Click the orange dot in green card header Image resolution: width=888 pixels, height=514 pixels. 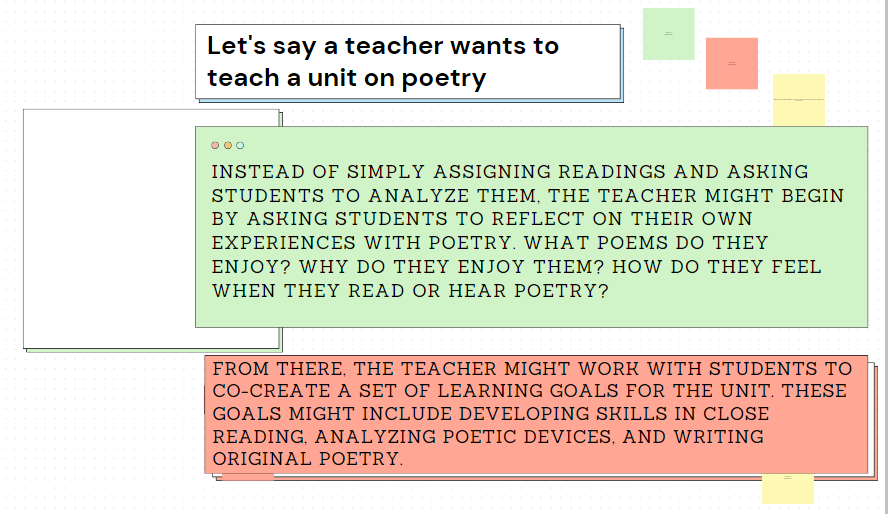coord(228,145)
